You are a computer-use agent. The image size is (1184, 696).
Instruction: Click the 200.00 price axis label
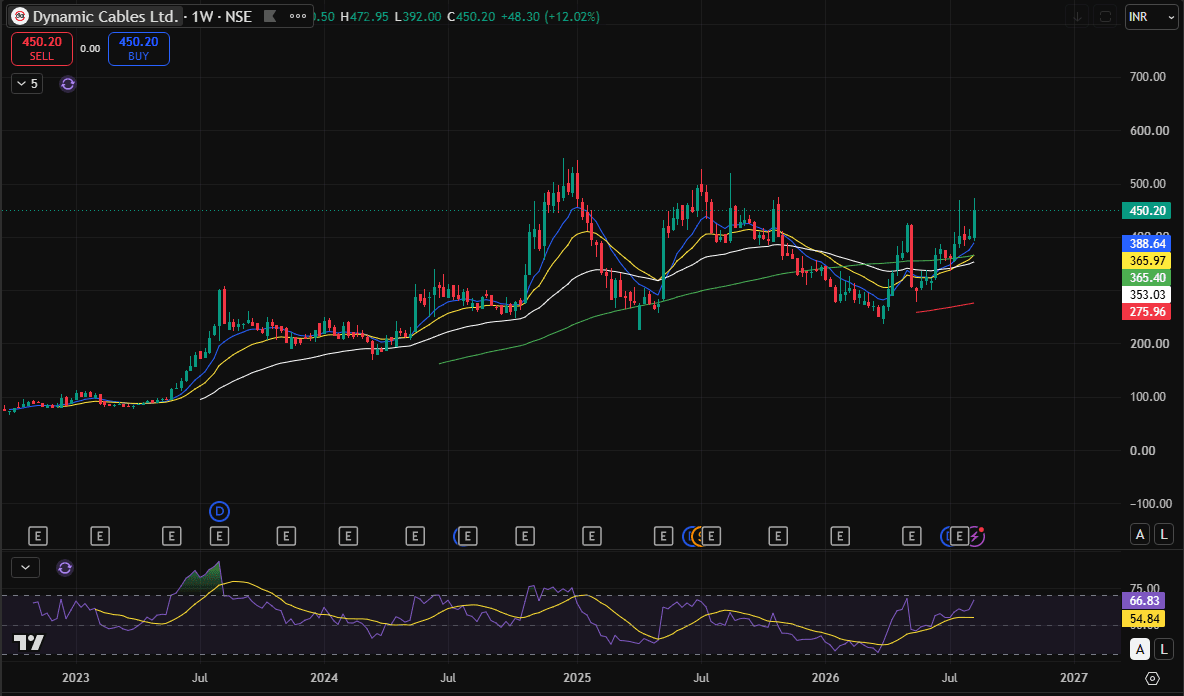(1148, 343)
